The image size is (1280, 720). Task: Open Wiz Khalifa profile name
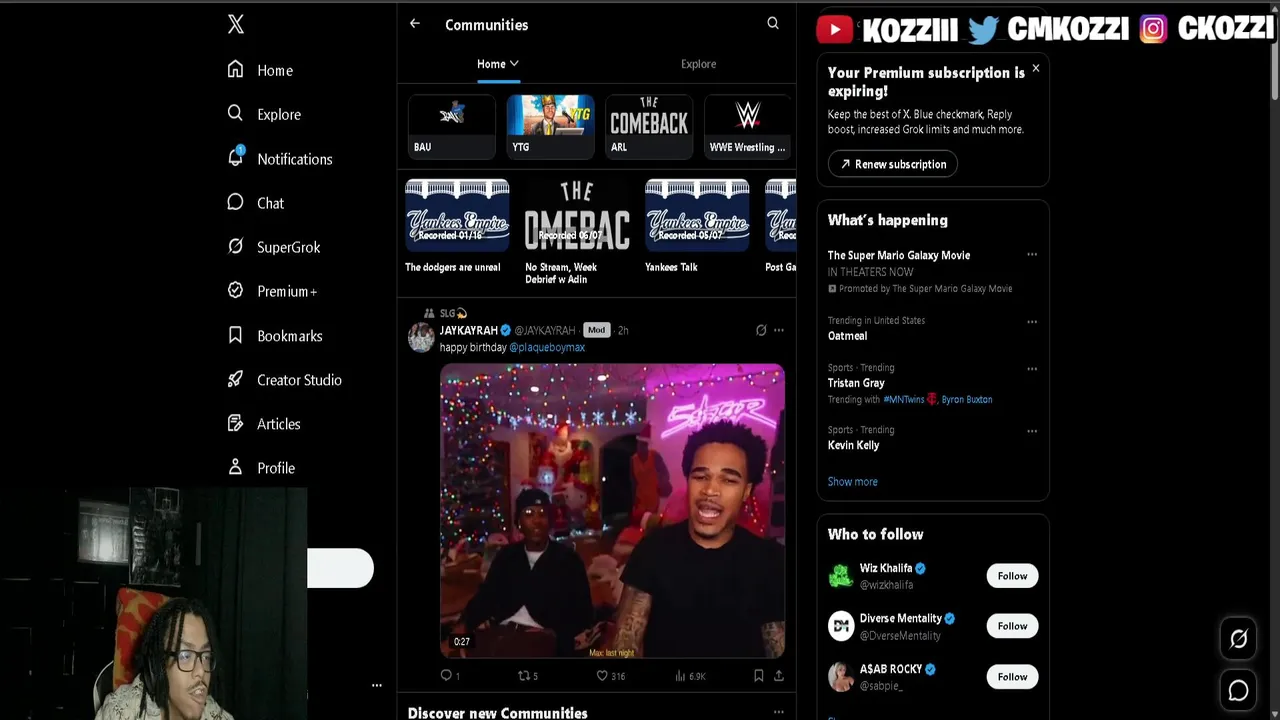pyautogui.click(x=886, y=568)
